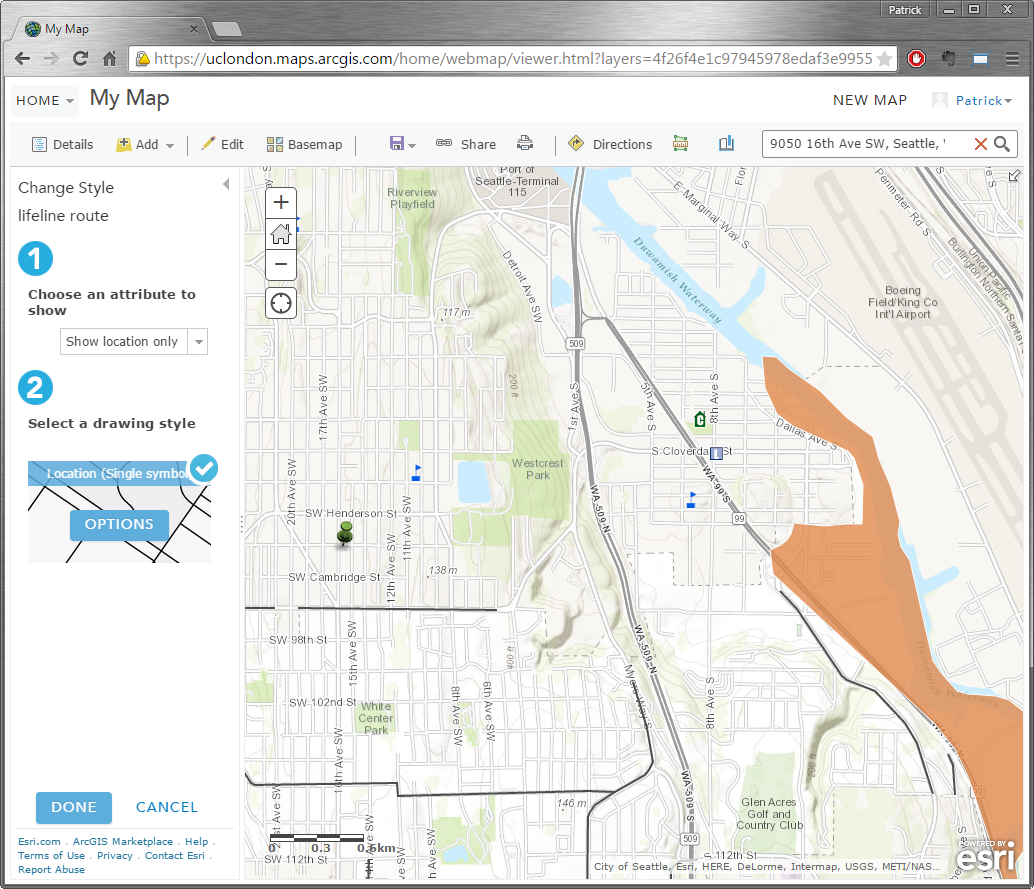Open the Basemap gallery

pos(305,145)
